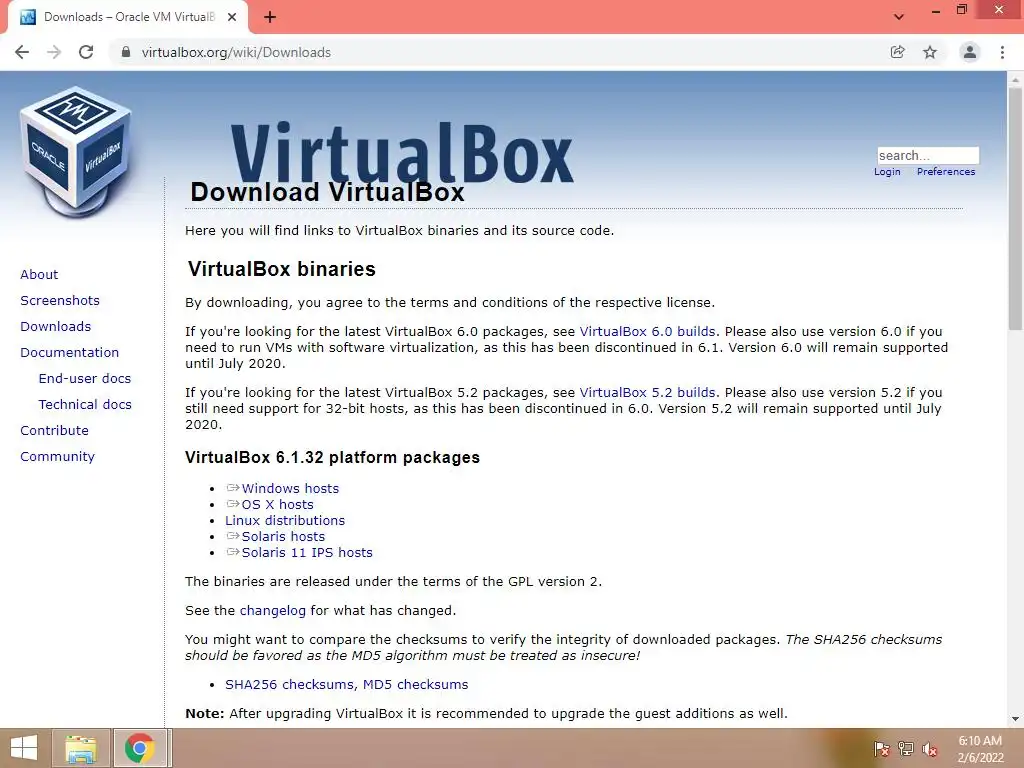Open End-user docs in sidebar
This screenshot has height=768, width=1024.
(x=85, y=379)
